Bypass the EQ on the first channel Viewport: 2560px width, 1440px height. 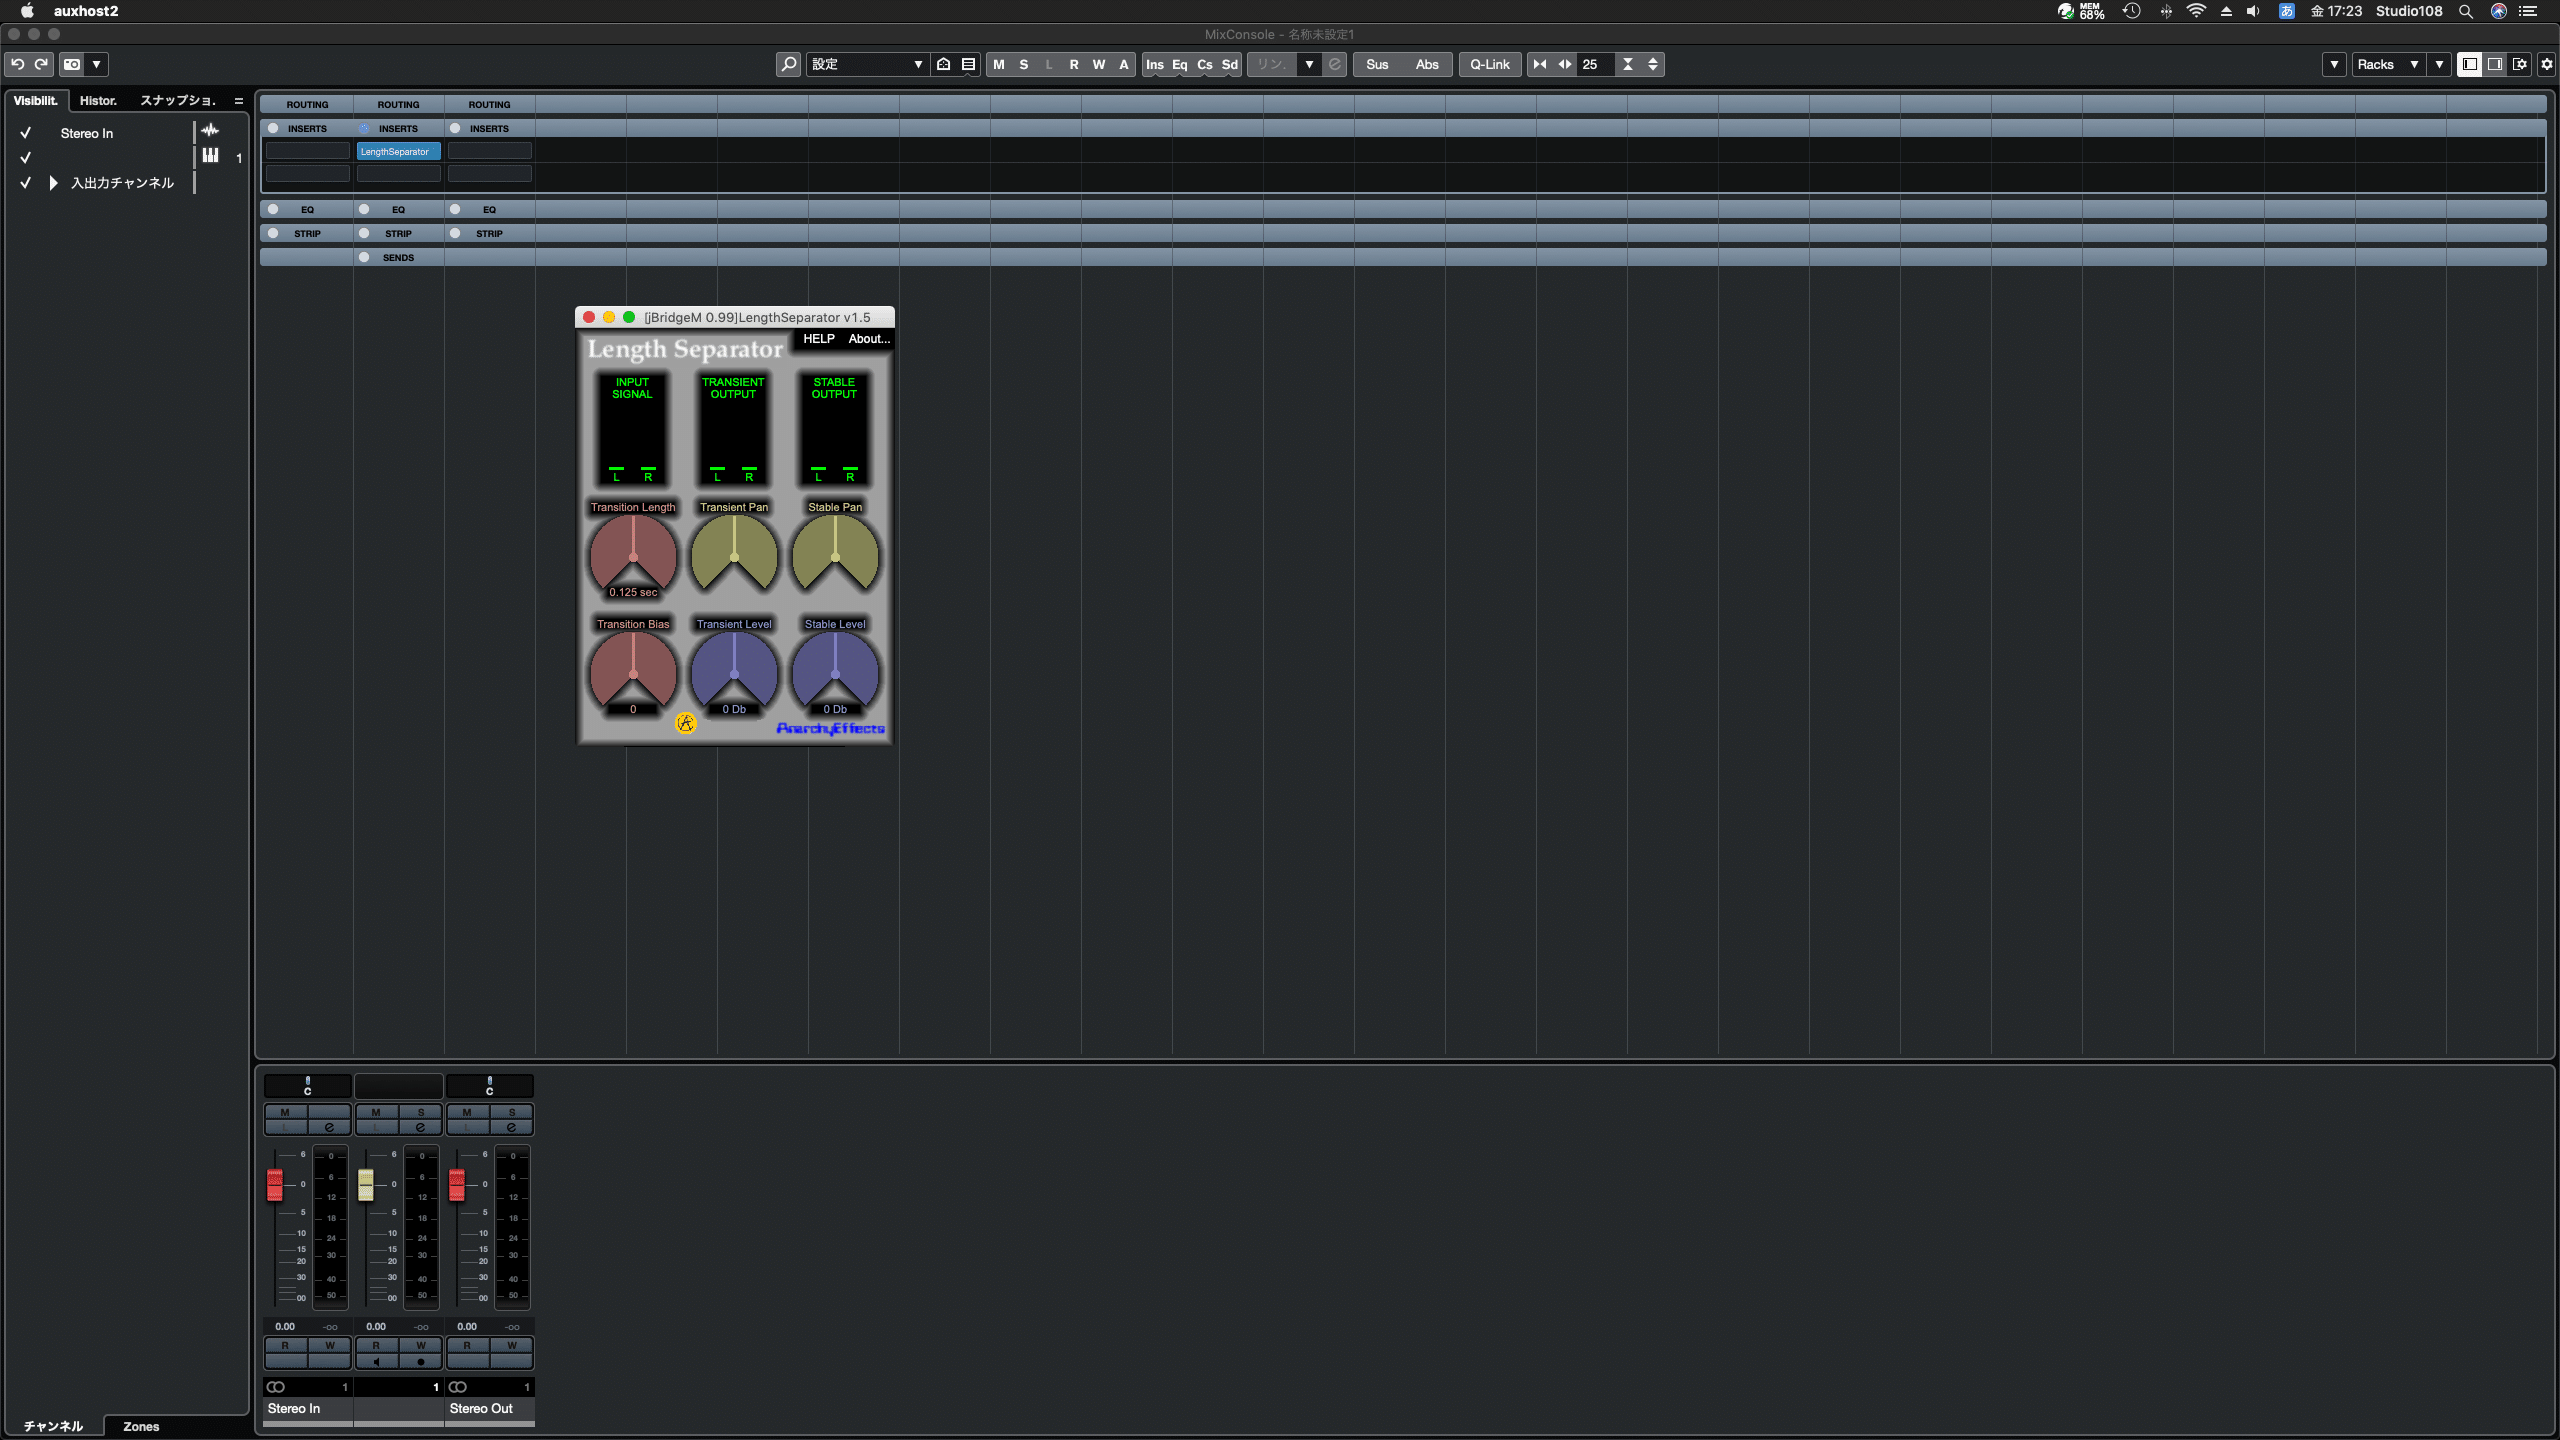(x=272, y=209)
